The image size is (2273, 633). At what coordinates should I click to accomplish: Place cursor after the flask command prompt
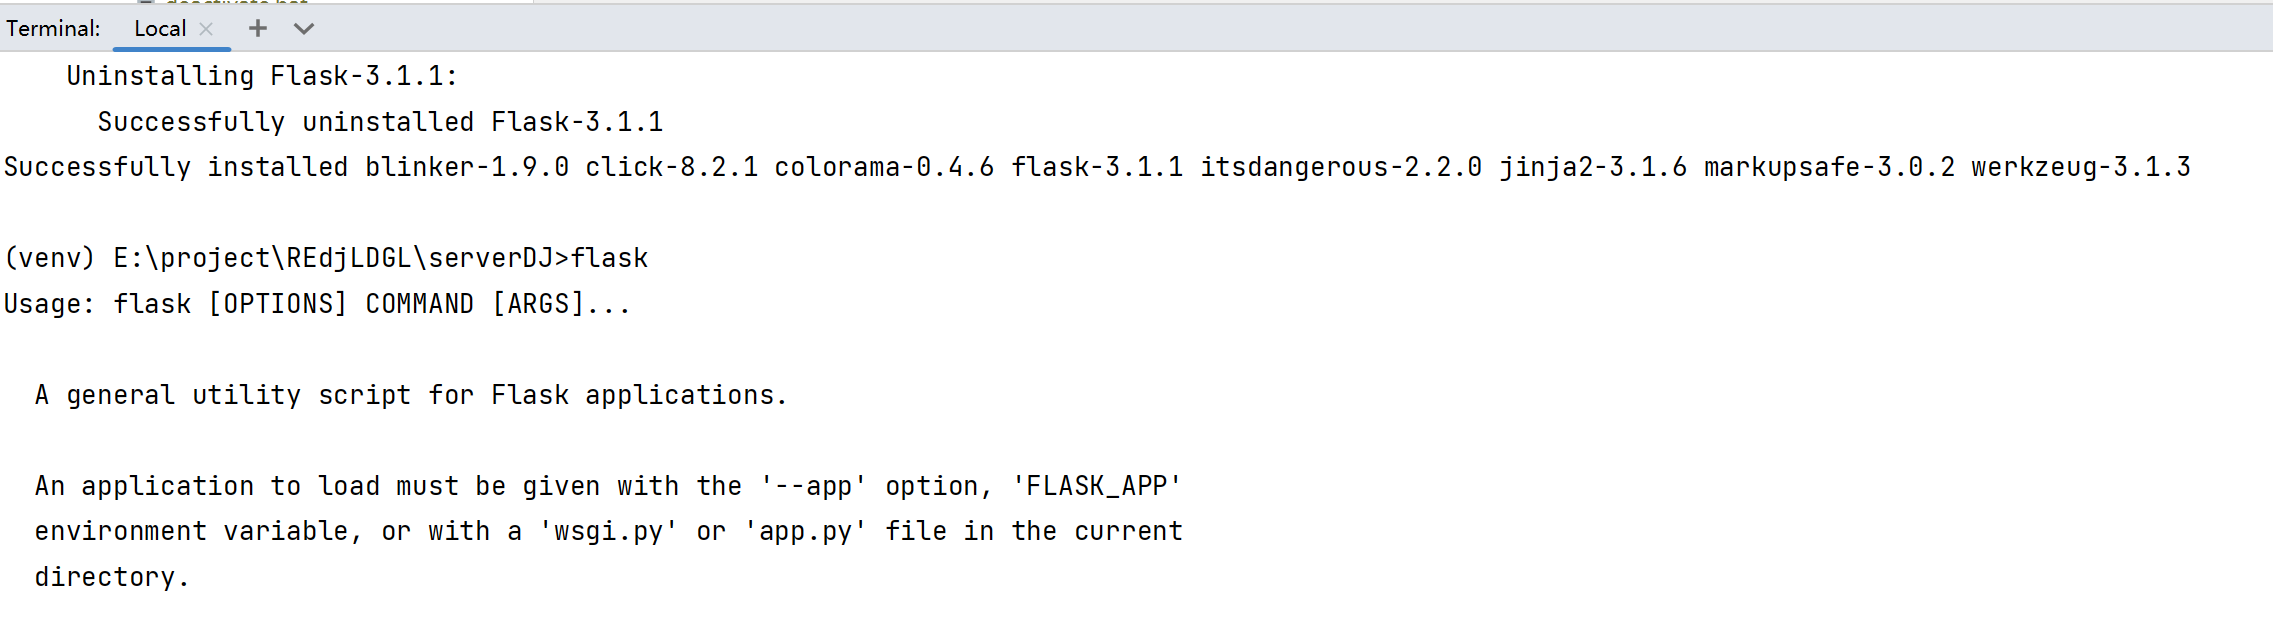(x=660, y=257)
